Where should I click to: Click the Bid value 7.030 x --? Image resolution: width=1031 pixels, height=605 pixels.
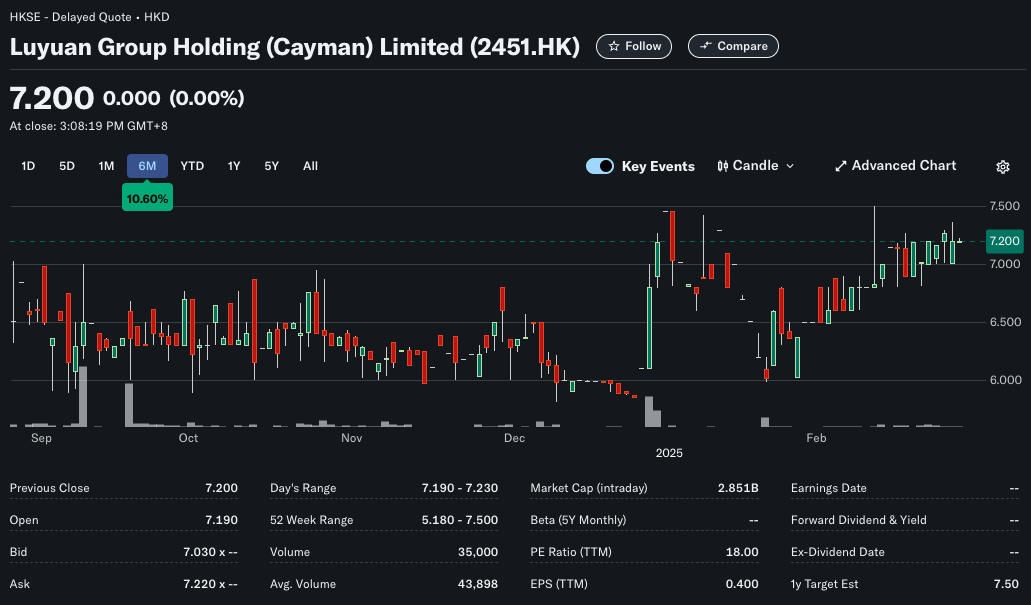[210, 552]
